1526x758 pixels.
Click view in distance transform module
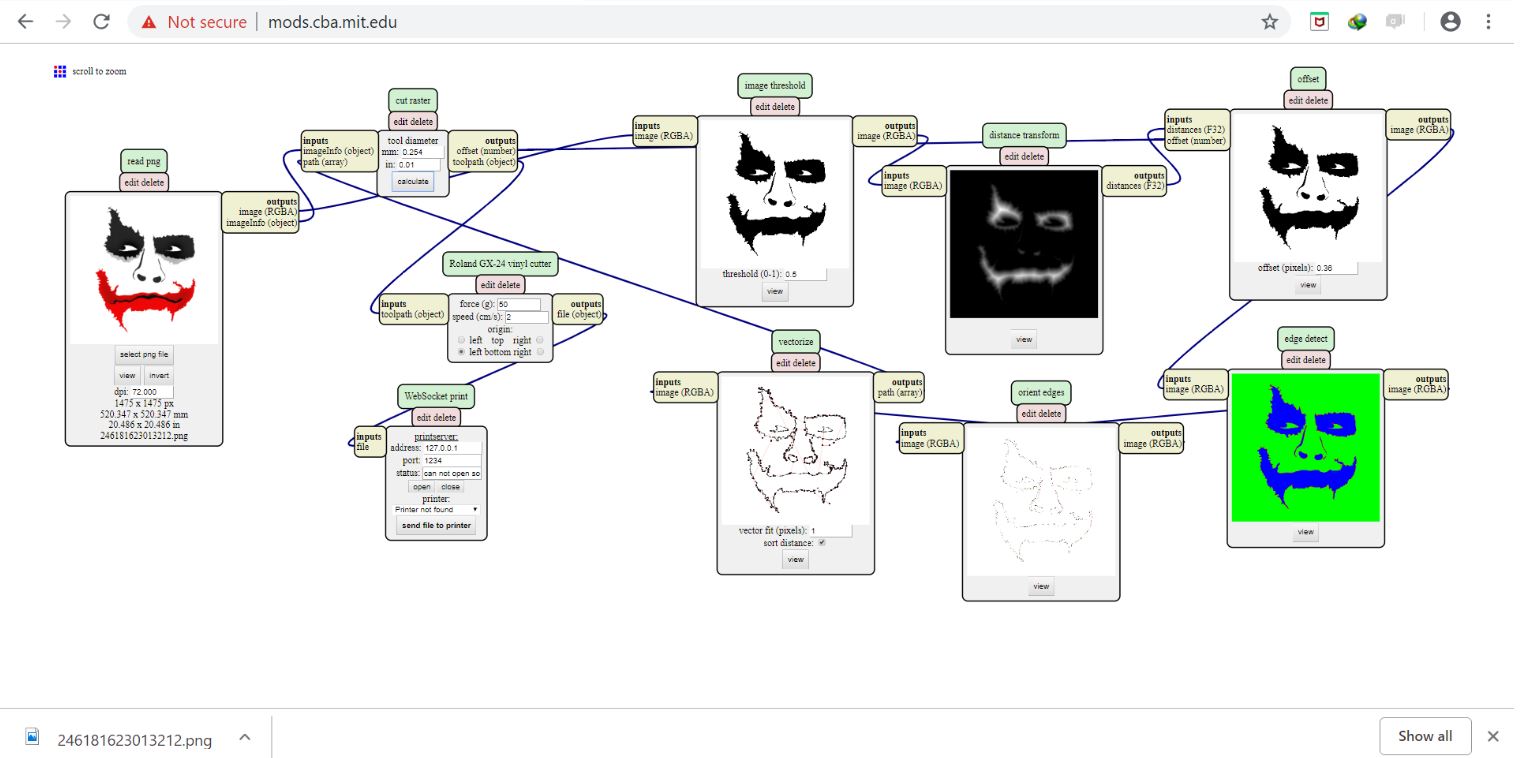click(x=1024, y=339)
